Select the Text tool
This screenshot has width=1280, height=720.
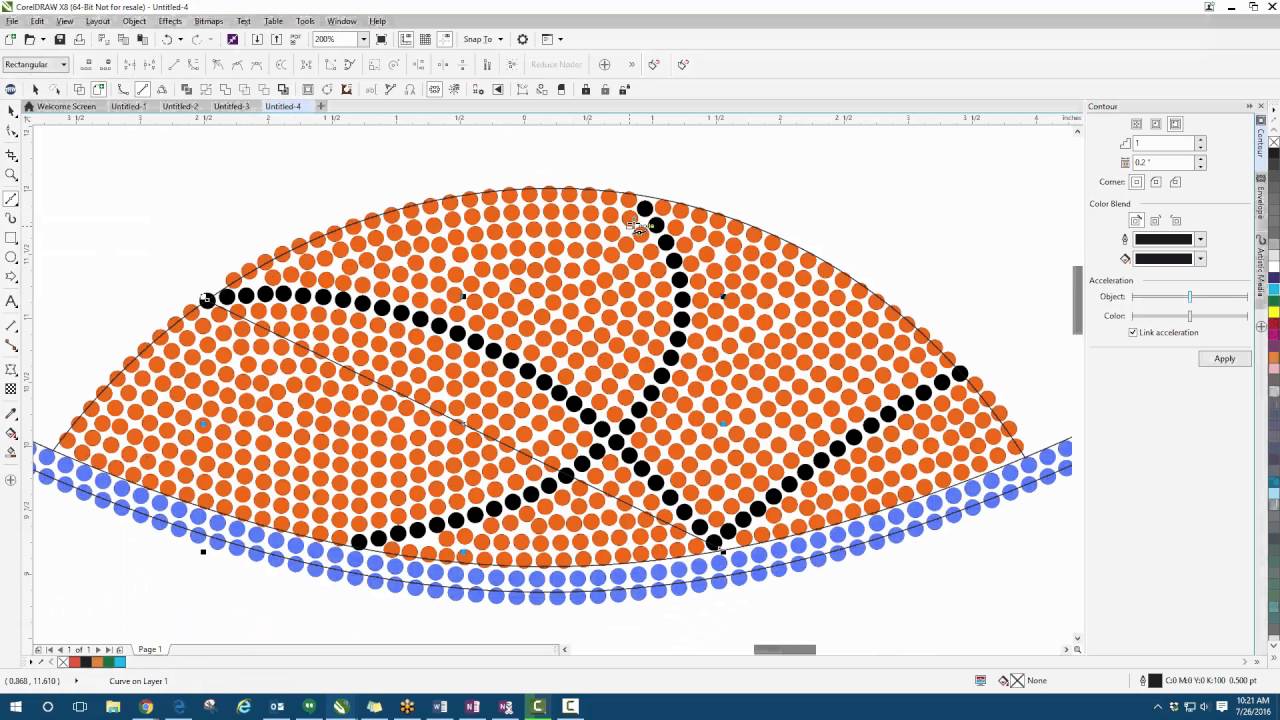click(x=12, y=301)
